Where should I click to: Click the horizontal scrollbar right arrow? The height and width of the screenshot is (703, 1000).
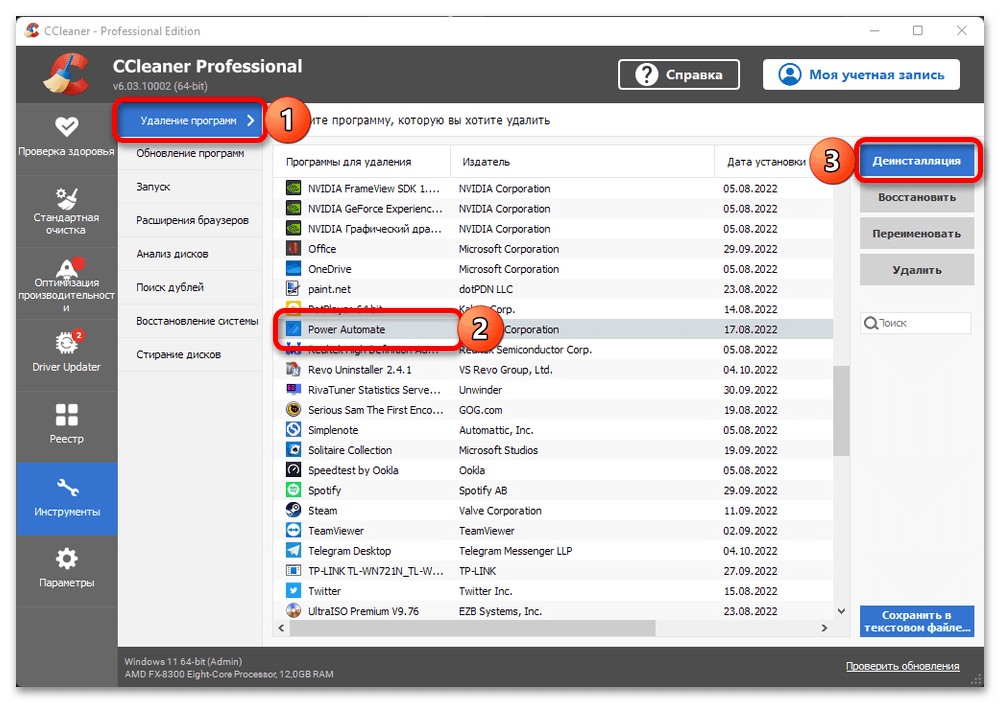(824, 628)
